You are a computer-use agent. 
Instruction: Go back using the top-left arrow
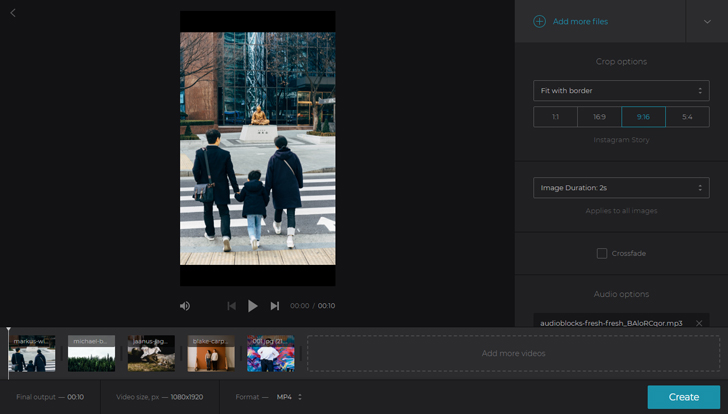[13, 13]
